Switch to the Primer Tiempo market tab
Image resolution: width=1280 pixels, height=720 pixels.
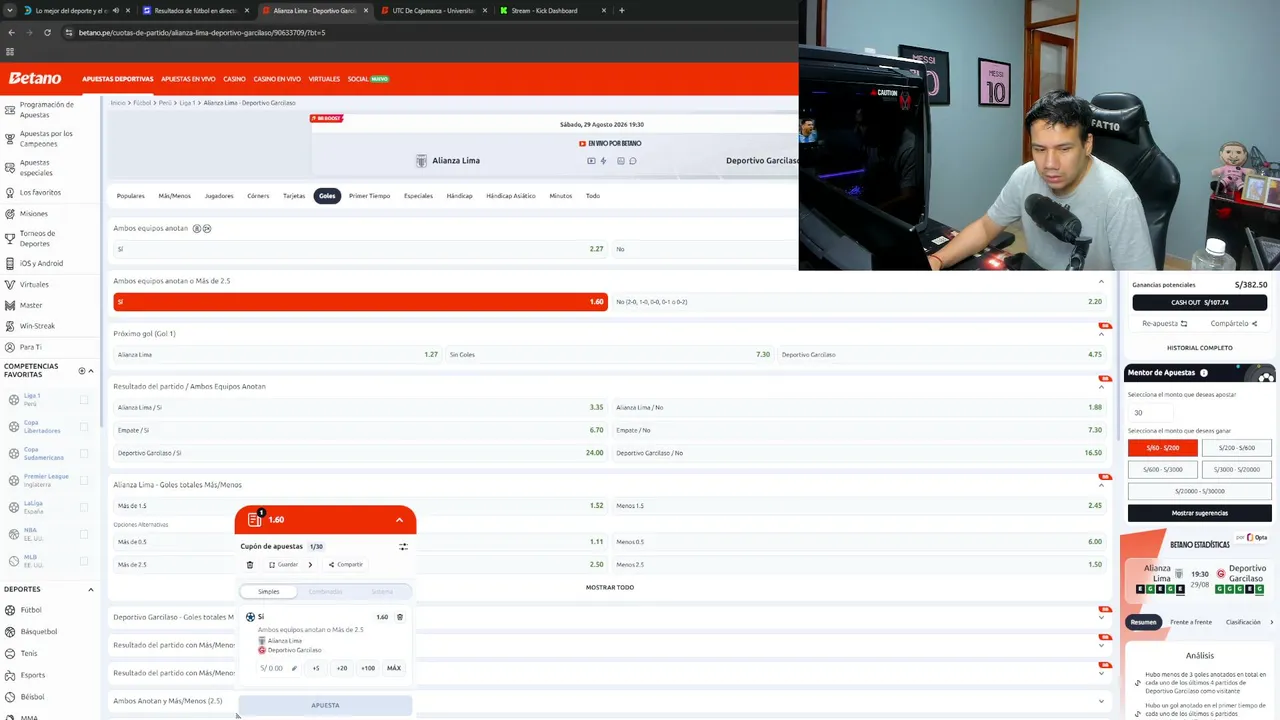coord(369,196)
